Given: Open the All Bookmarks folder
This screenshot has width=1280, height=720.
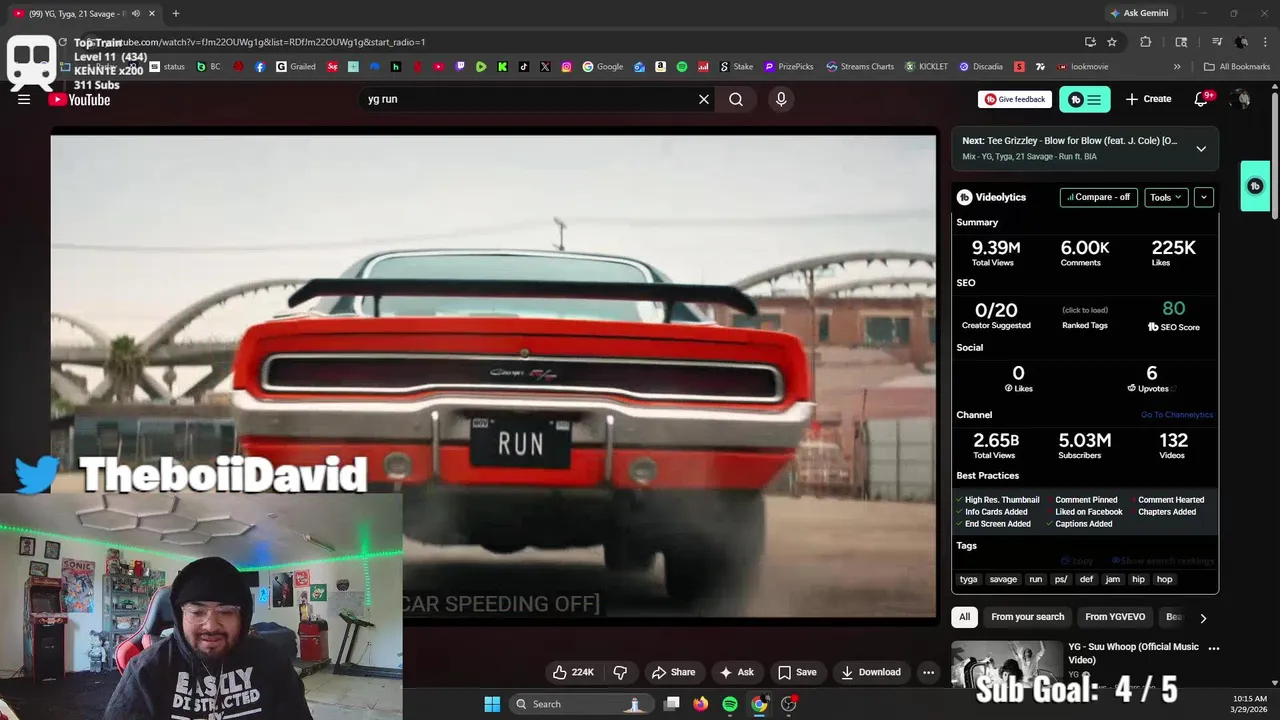Looking at the screenshot, I should point(1237,67).
